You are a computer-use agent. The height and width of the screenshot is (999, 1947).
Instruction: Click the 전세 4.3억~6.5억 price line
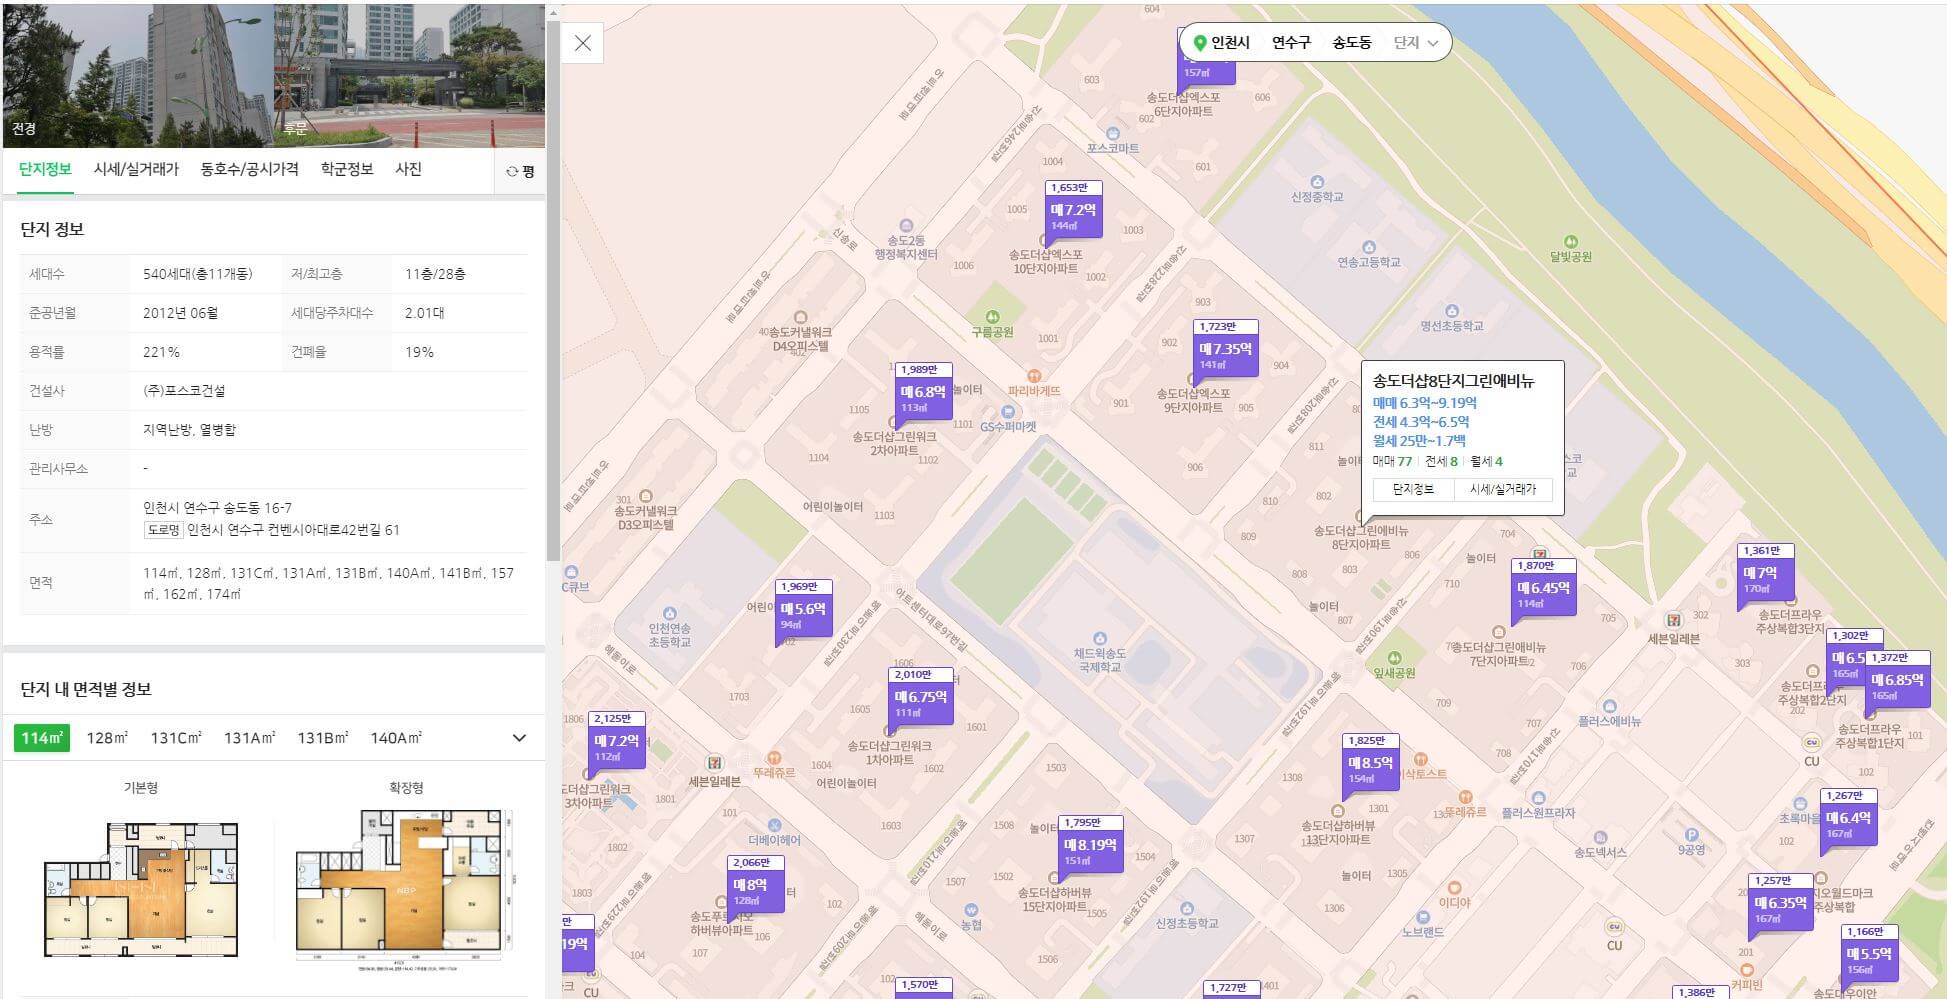pyautogui.click(x=1420, y=422)
